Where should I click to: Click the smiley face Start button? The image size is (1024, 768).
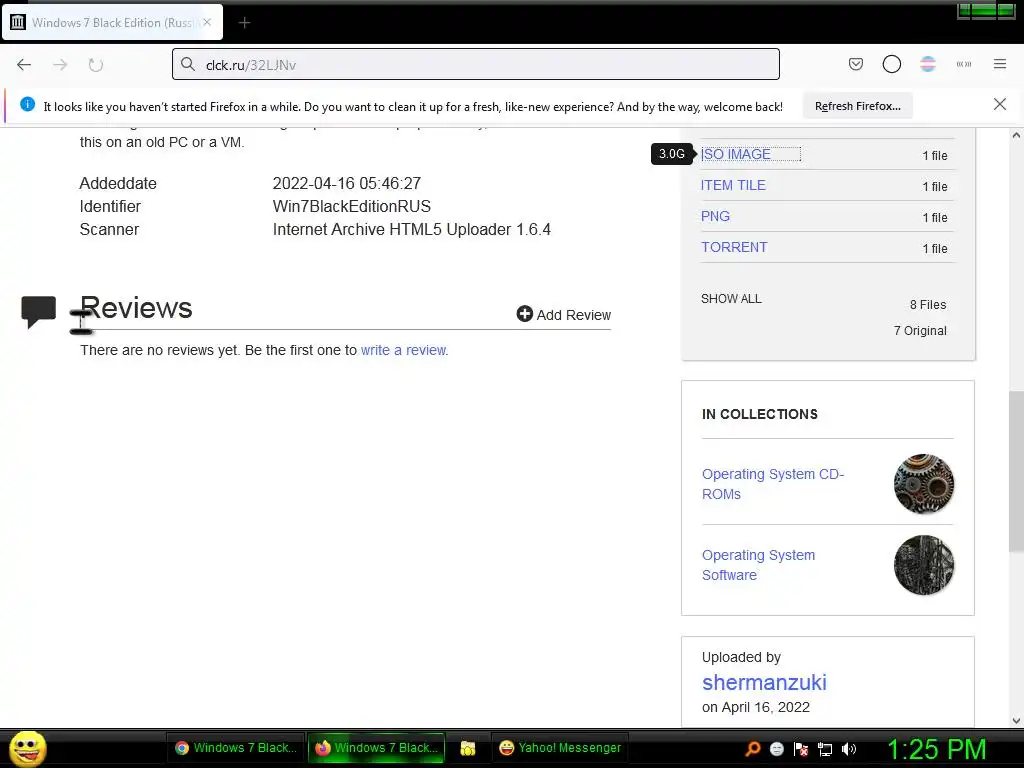[x=27, y=748]
